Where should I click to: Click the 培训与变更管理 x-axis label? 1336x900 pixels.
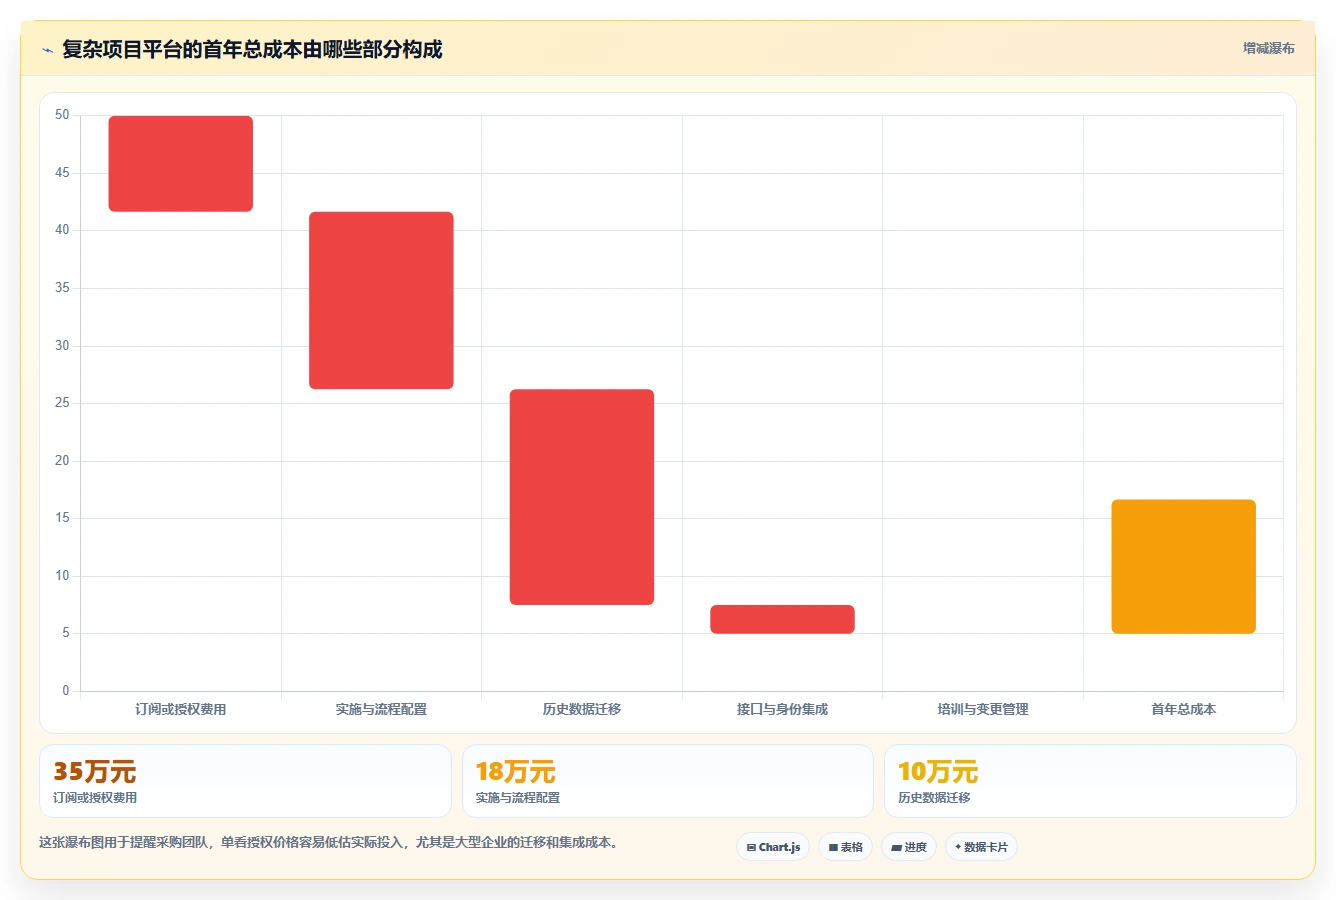[x=983, y=709]
